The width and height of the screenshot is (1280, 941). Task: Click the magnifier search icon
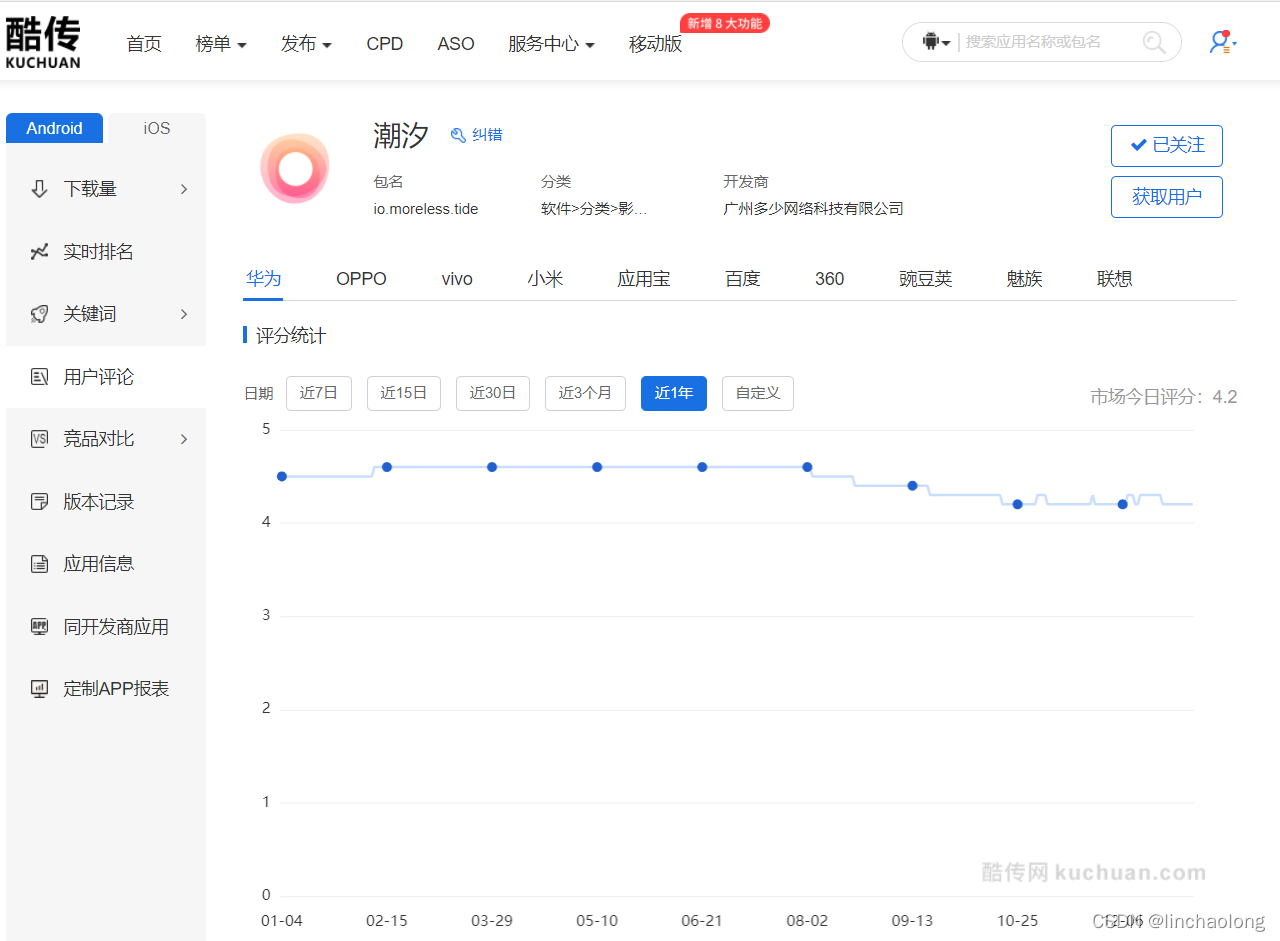(x=1154, y=42)
